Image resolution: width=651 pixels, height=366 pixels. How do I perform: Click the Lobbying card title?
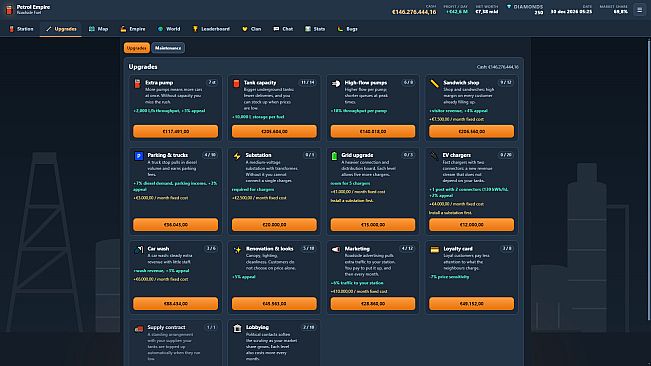pos(257,327)
